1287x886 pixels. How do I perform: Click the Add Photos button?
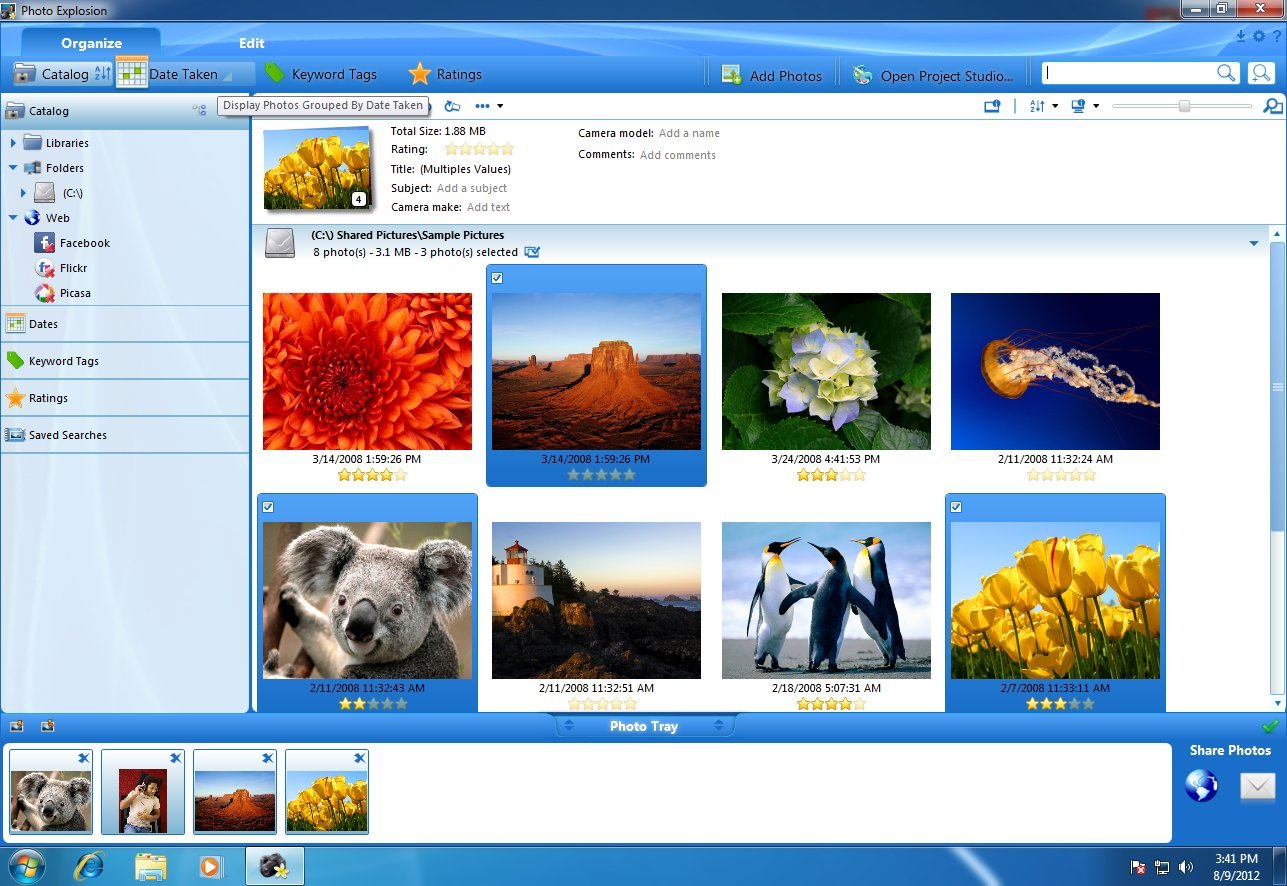tap(772, 75)
